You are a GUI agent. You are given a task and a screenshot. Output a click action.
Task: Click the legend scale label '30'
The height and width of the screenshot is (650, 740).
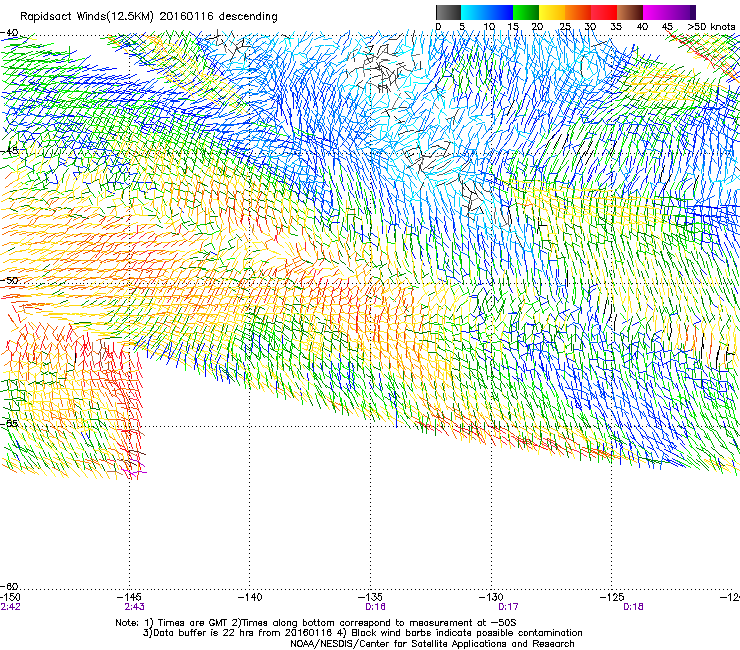(x=590, y=27)
